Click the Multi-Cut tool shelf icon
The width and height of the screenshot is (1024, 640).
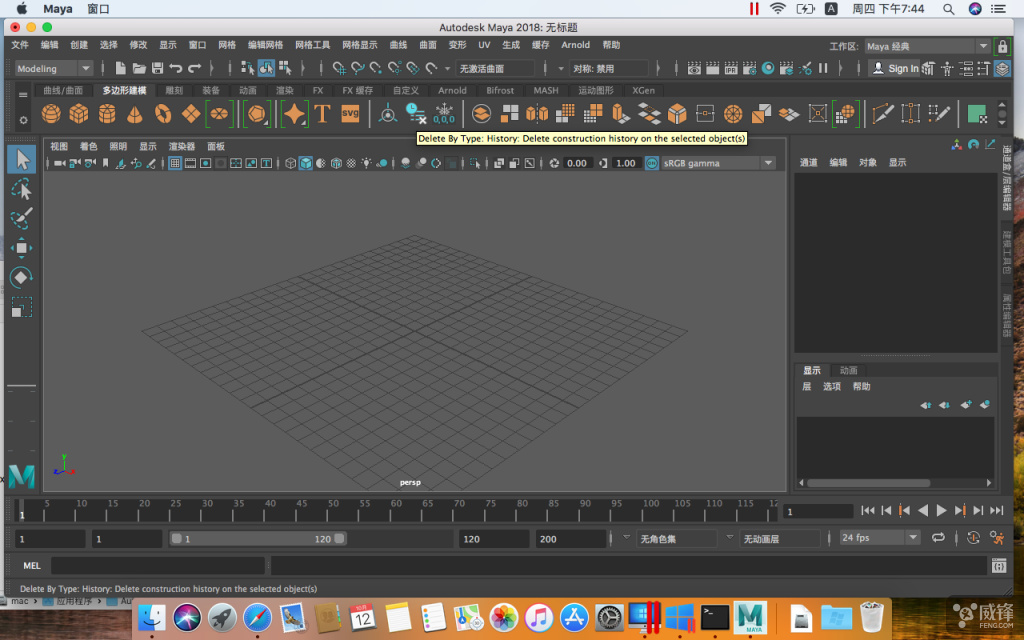882,114
